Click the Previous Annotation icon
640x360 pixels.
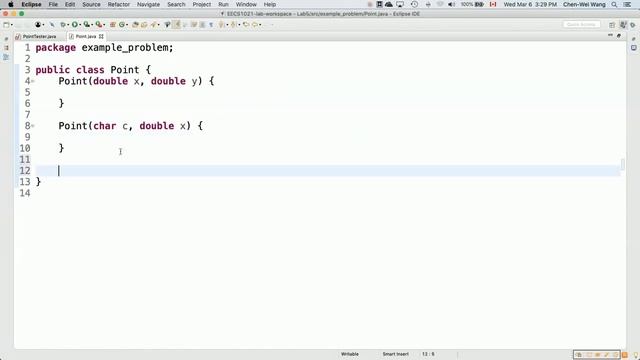click(x=233, y=24)
